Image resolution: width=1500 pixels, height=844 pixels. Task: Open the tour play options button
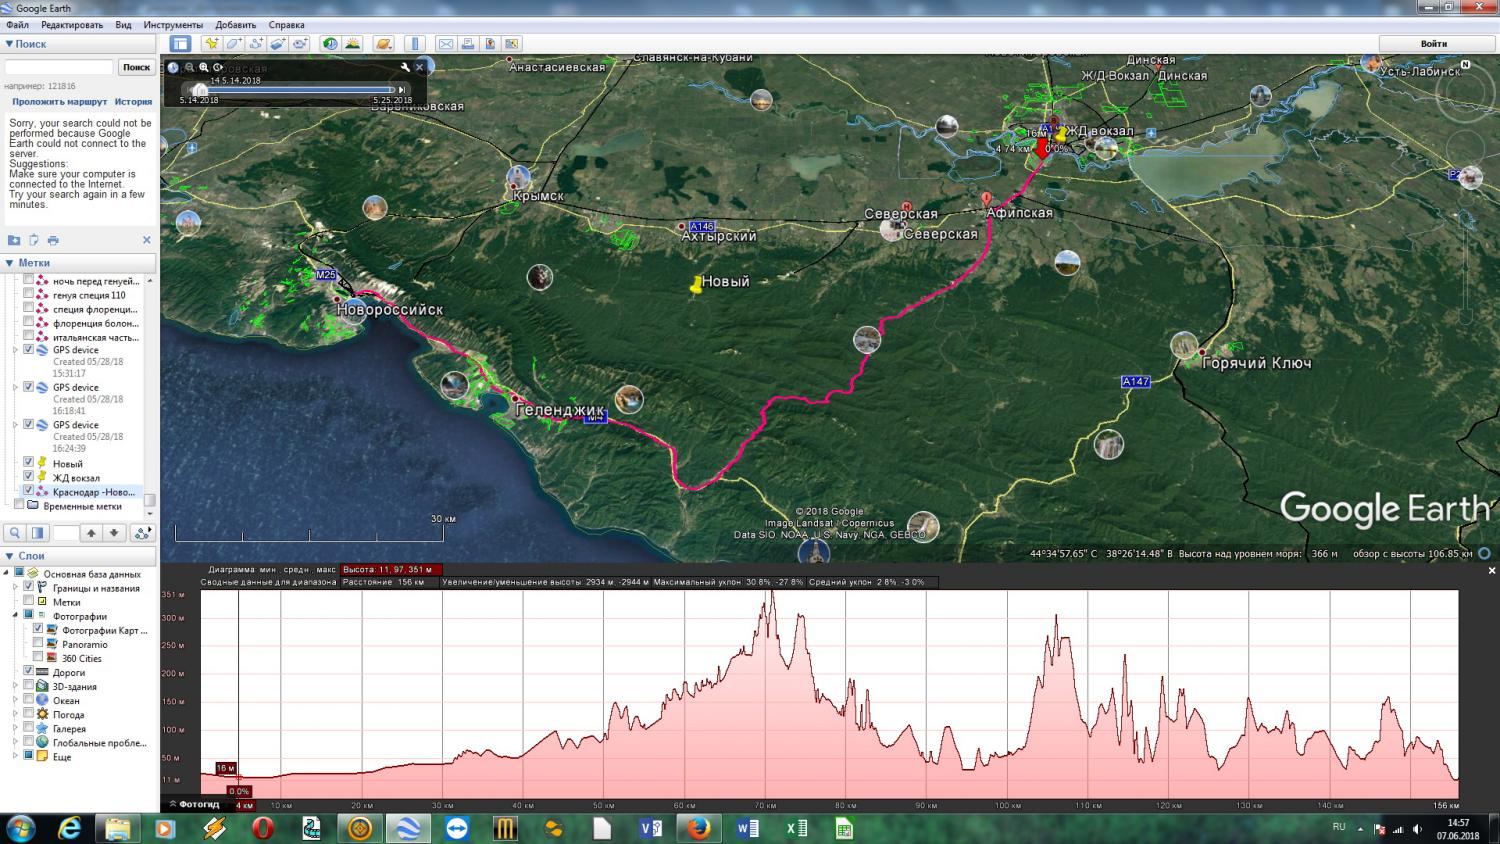[x=143, y=533]
